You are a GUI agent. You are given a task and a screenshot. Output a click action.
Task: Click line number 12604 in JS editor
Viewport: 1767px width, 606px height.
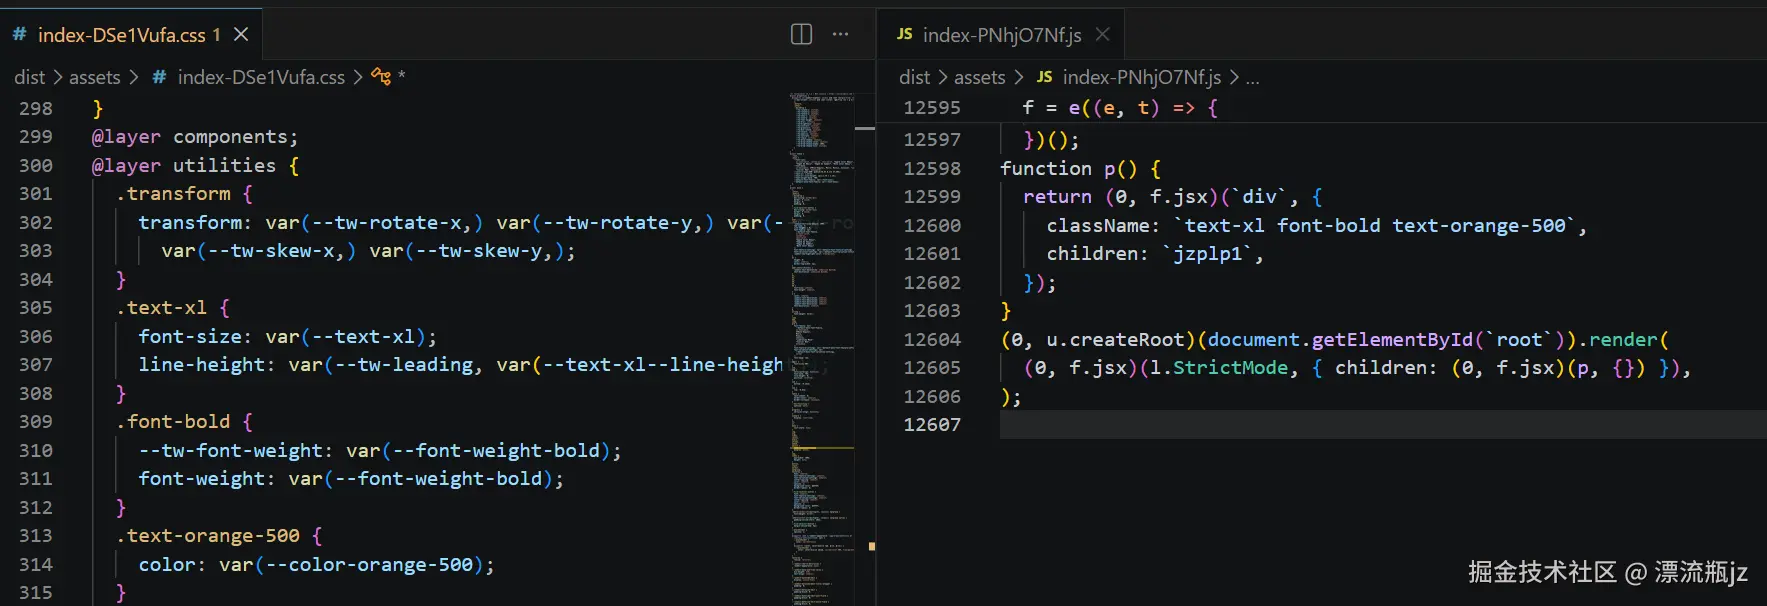[x=932, y=340]
